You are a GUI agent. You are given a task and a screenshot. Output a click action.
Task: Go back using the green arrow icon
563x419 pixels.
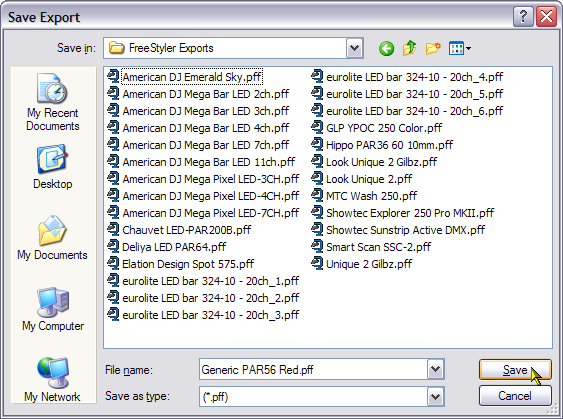[x=386, y=48]
